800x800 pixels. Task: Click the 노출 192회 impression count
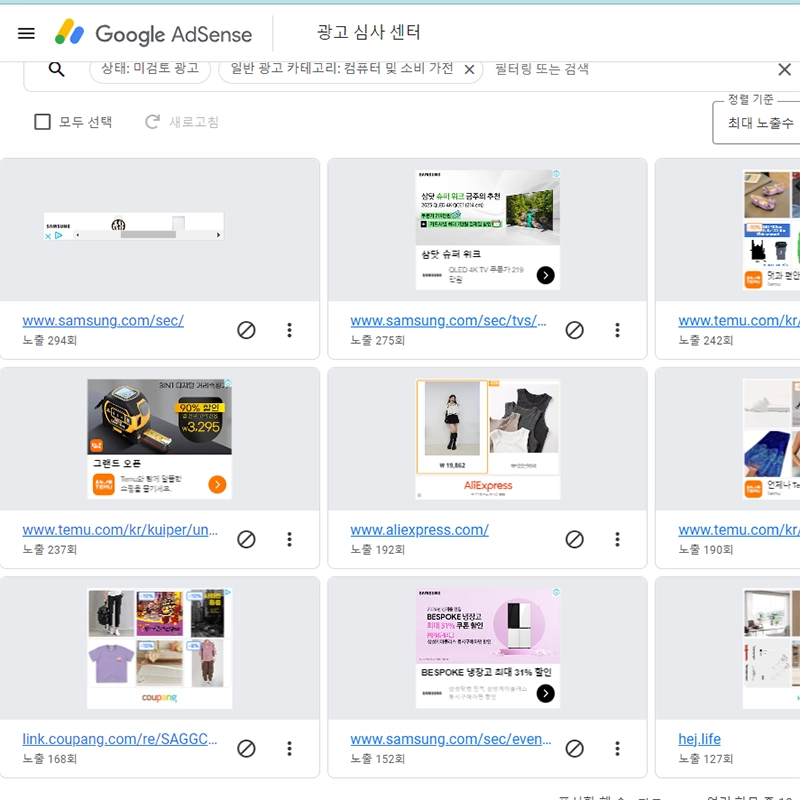pos(378,549)
